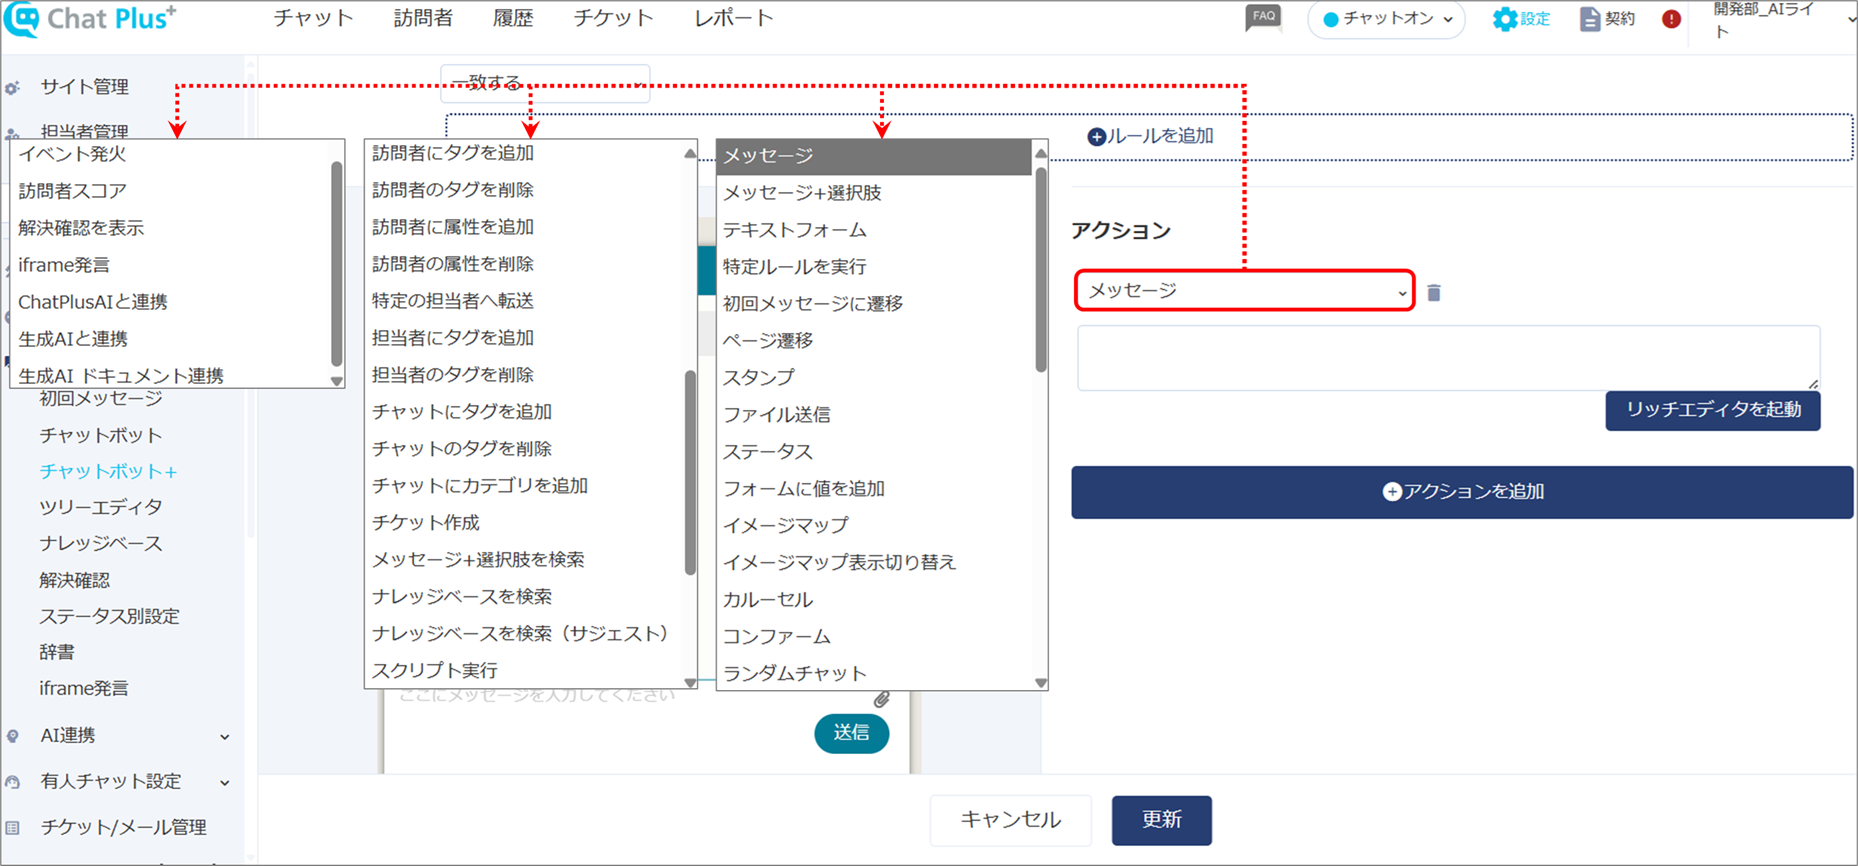This screenshot has width=1858, height=866.
Task: Open 辞書 in the sidebar
Action: coord(57,652)
